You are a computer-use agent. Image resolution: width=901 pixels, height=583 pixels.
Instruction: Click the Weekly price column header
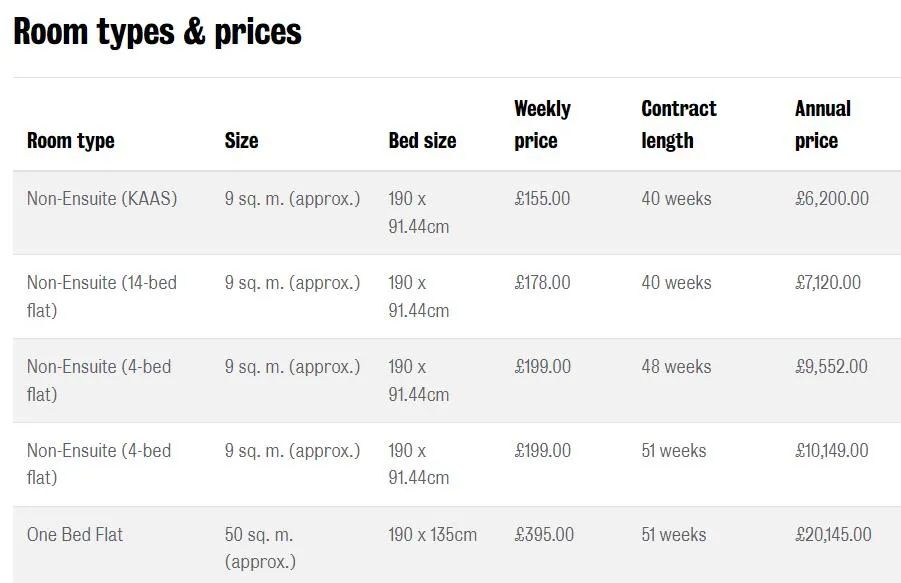(542, 125)
